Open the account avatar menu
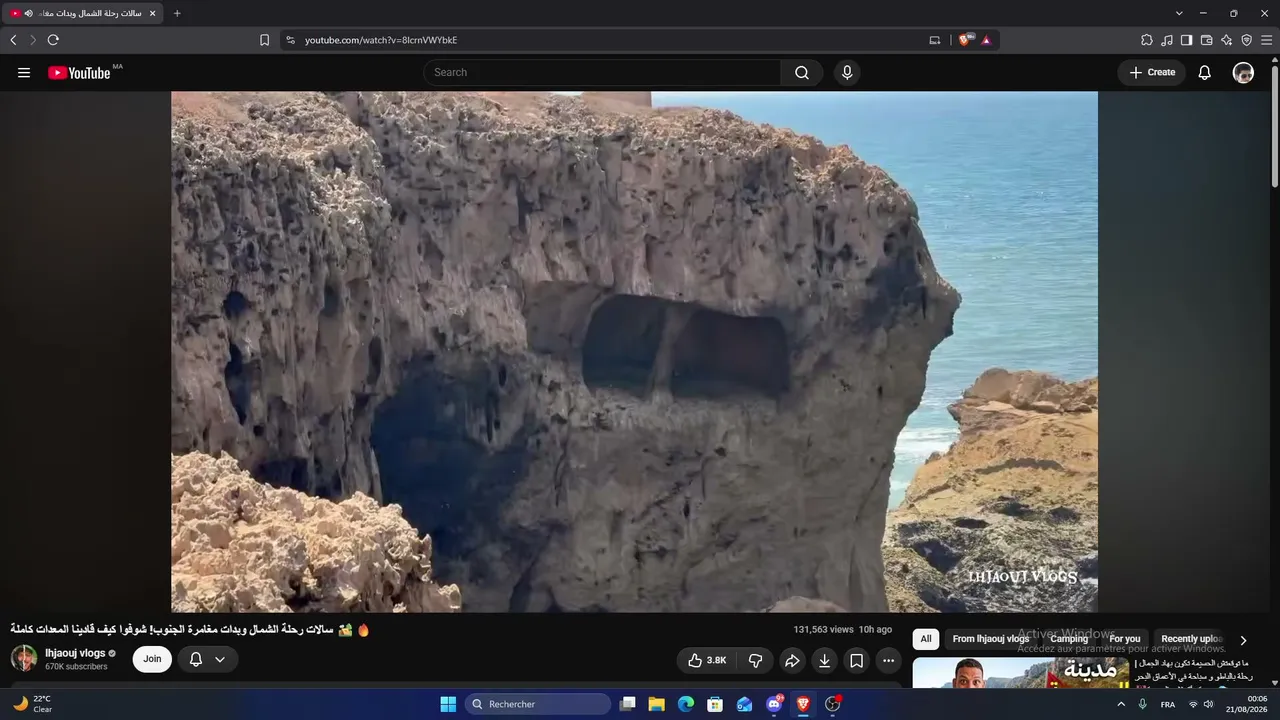1280x720 pixels. pyautogui.click(x=1243, y=72)
